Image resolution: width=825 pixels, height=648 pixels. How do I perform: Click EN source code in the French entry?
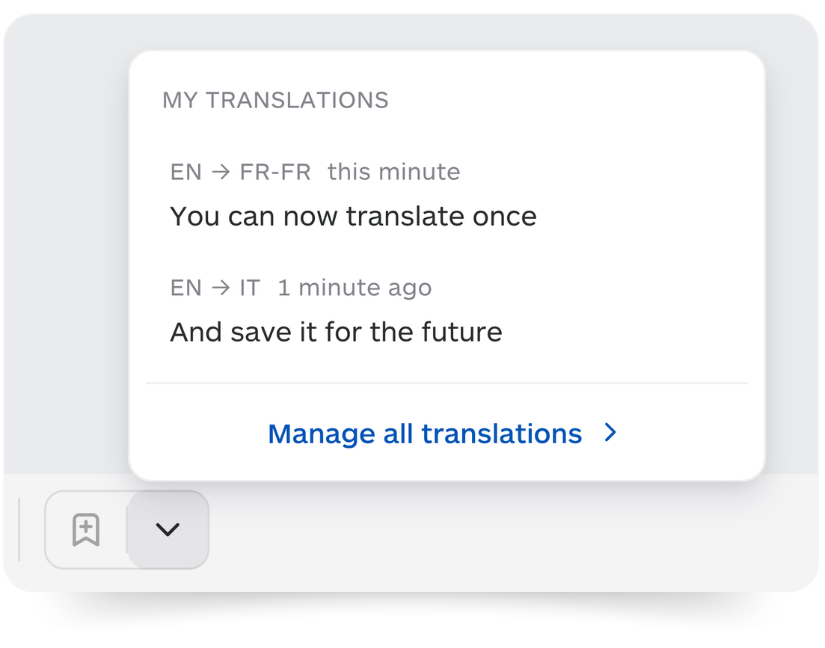[x=186, y=172]
